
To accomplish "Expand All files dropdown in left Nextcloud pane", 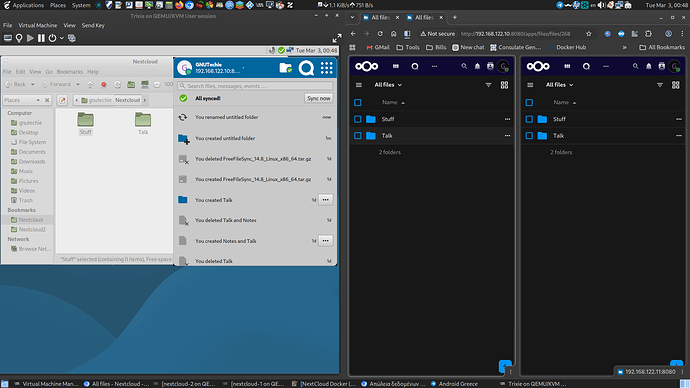I will tap(388, 85).
